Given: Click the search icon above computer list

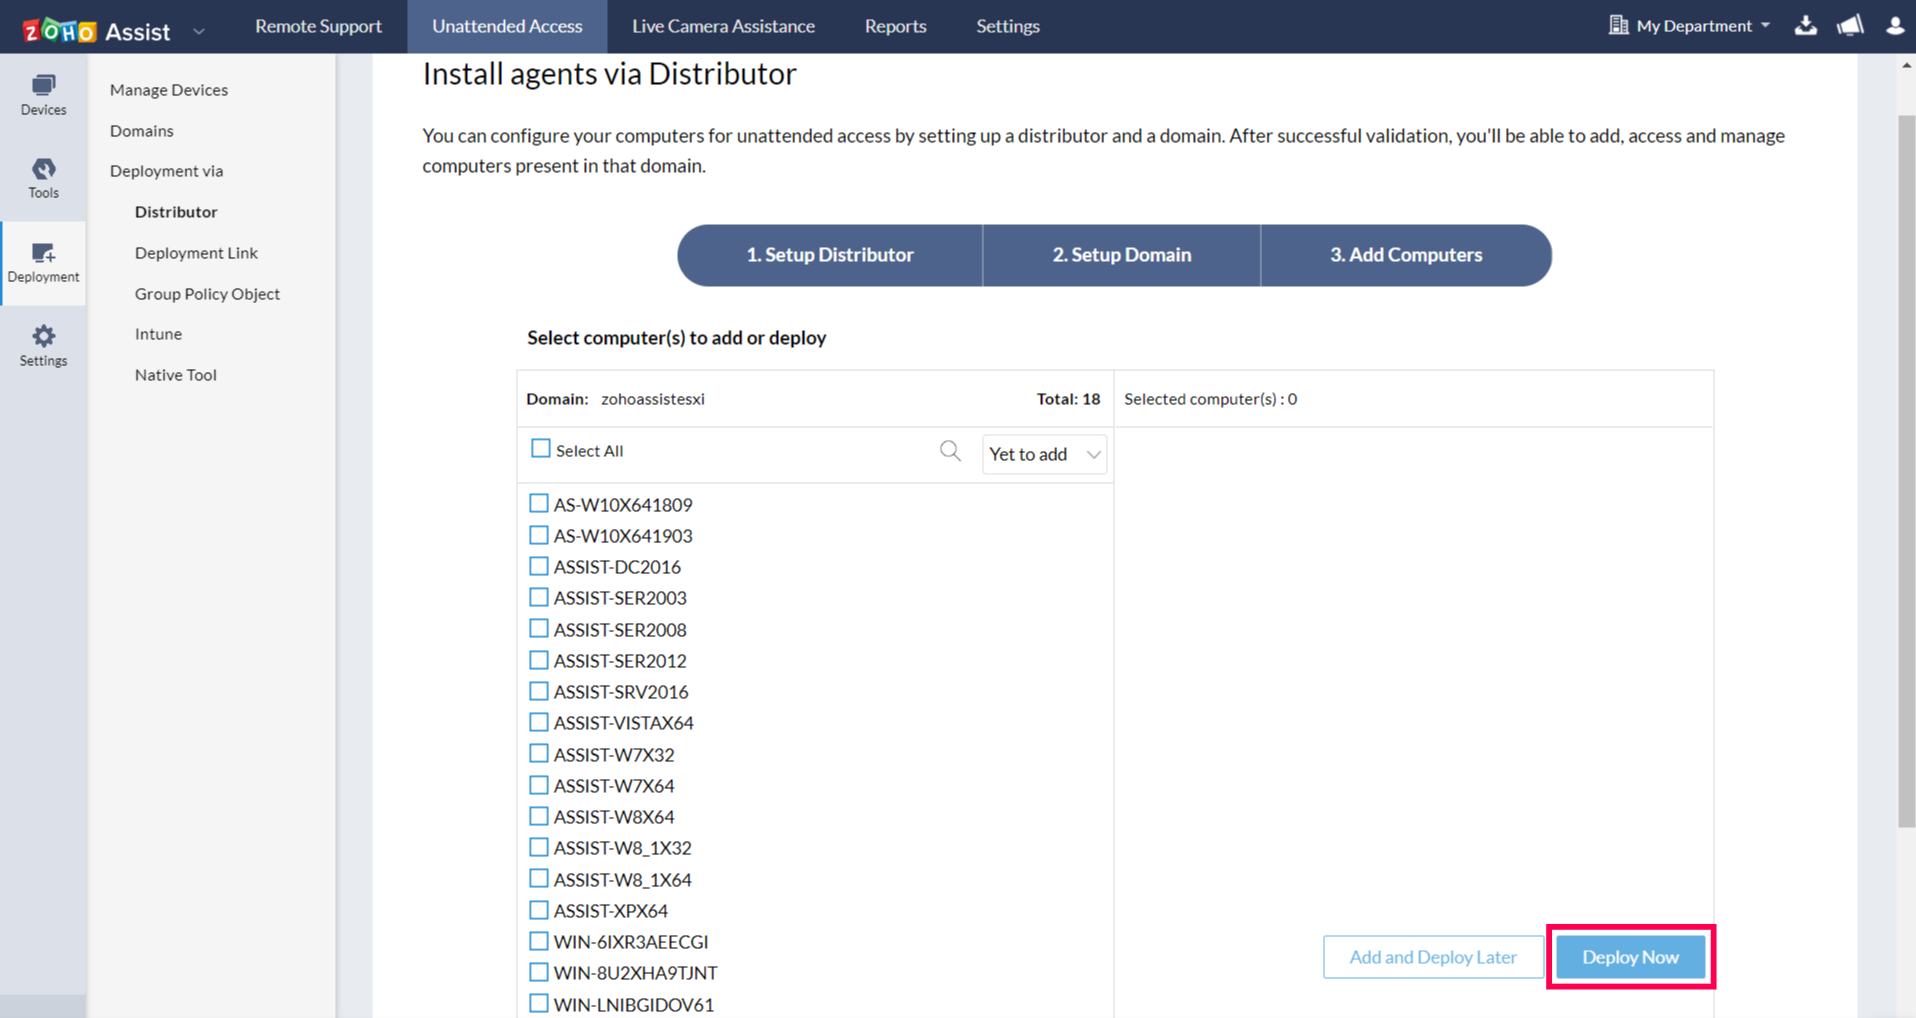Looking at the screenshot, I should pos(949,451).
